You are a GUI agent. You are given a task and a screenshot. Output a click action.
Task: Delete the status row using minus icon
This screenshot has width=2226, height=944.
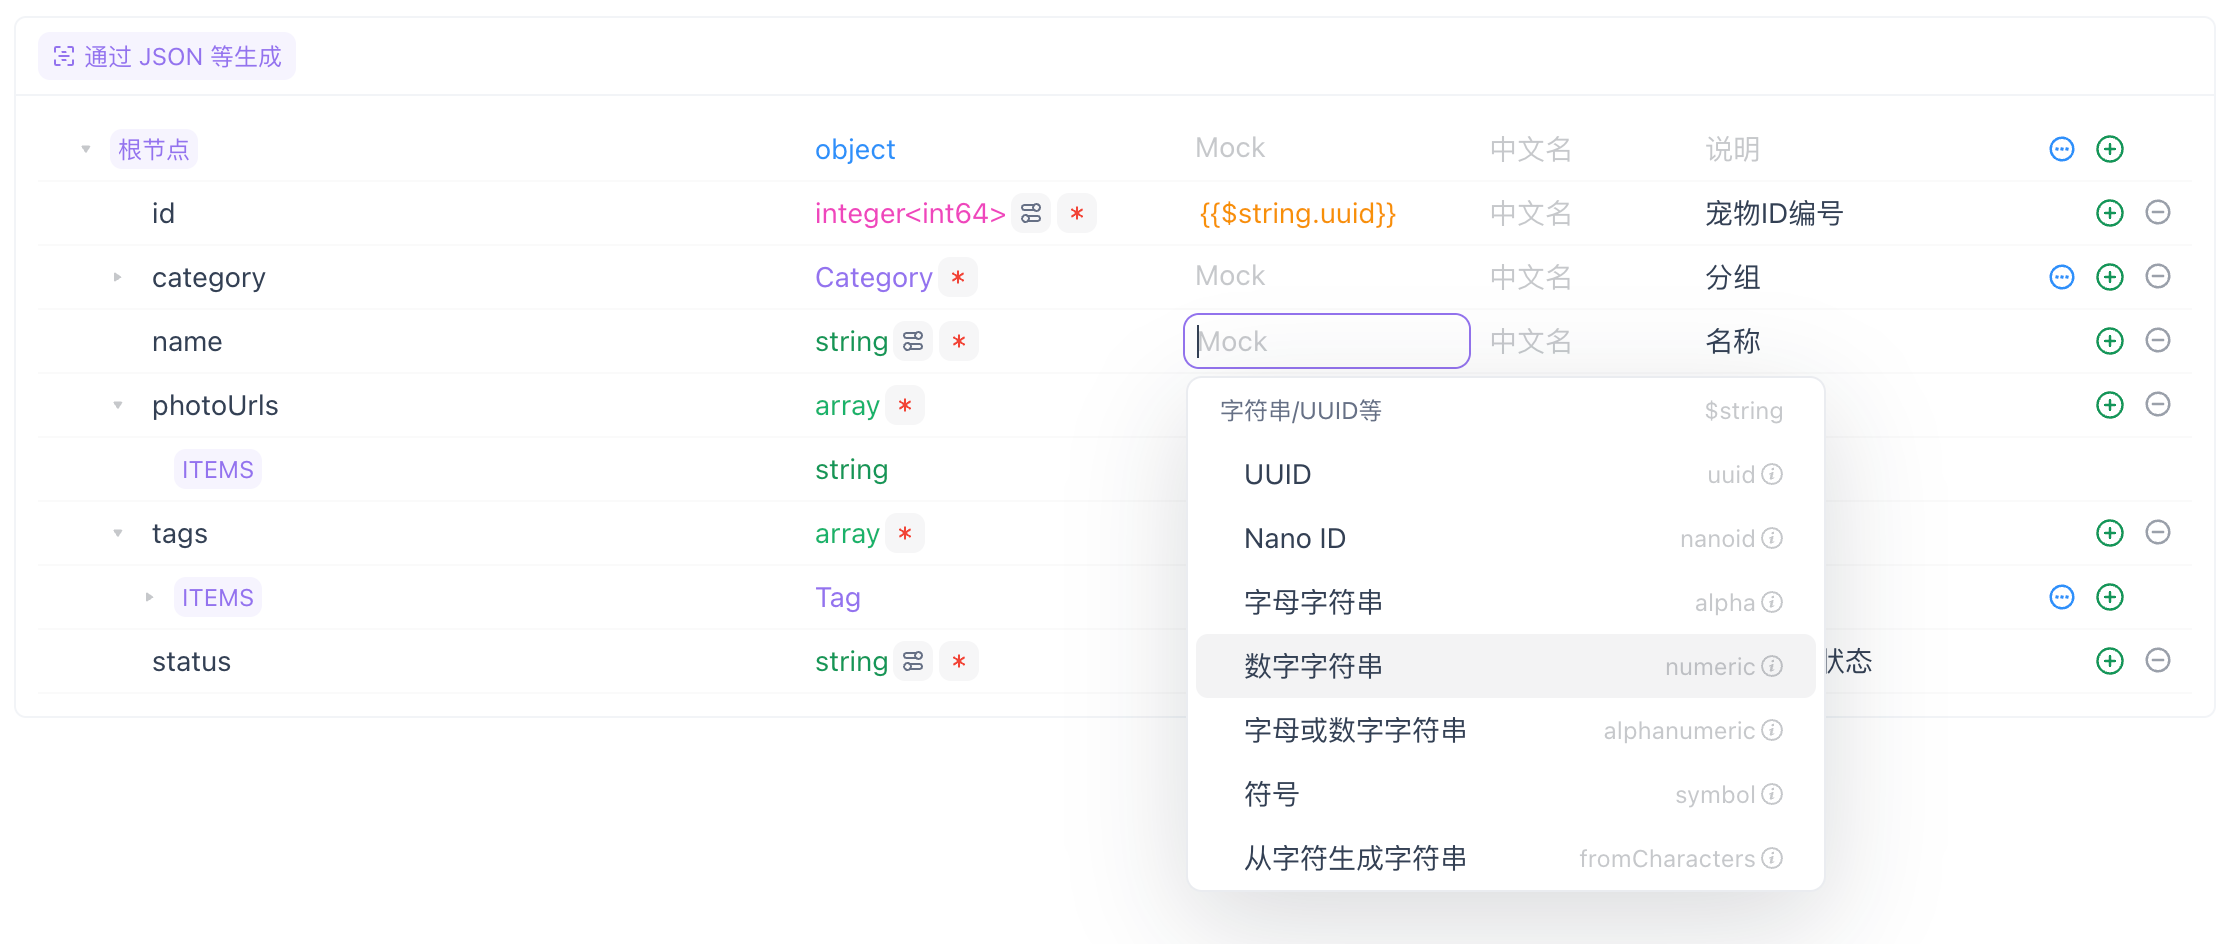pos(2157,661)
